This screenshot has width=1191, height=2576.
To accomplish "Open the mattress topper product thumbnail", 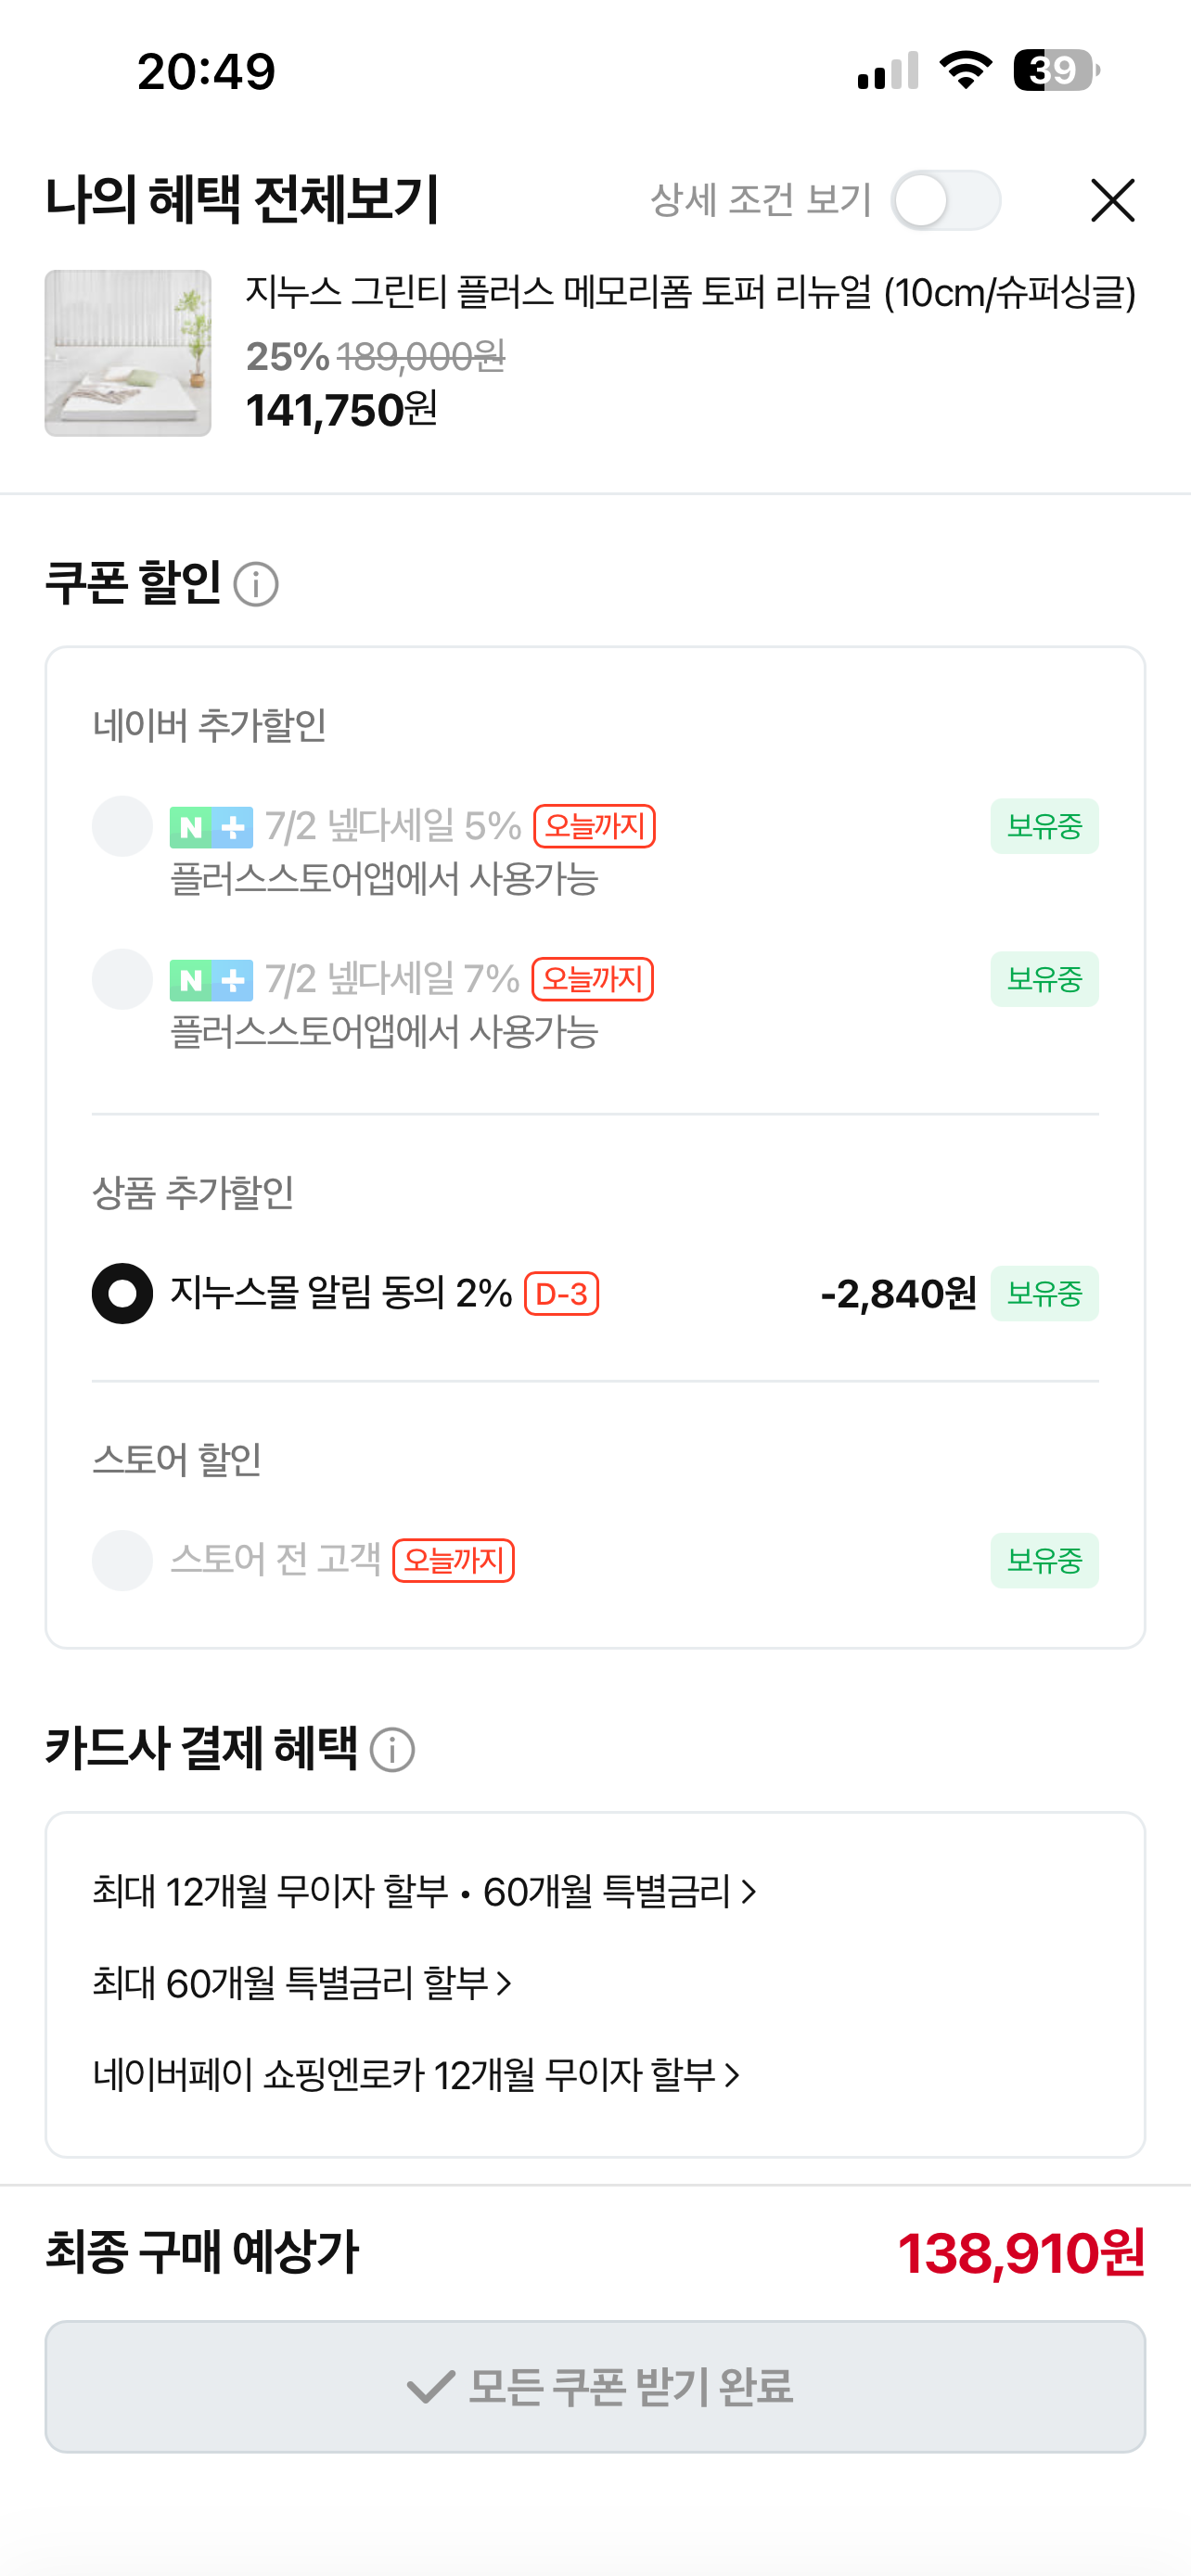I will pyautogui.click(x=128, y=353).
